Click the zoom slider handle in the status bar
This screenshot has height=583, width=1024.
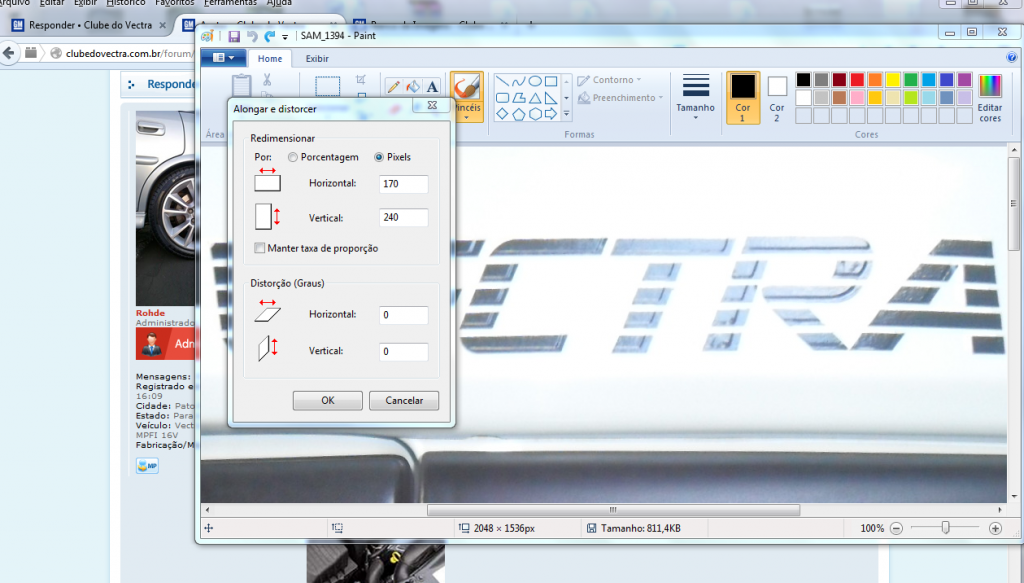[x=945, y=528]
